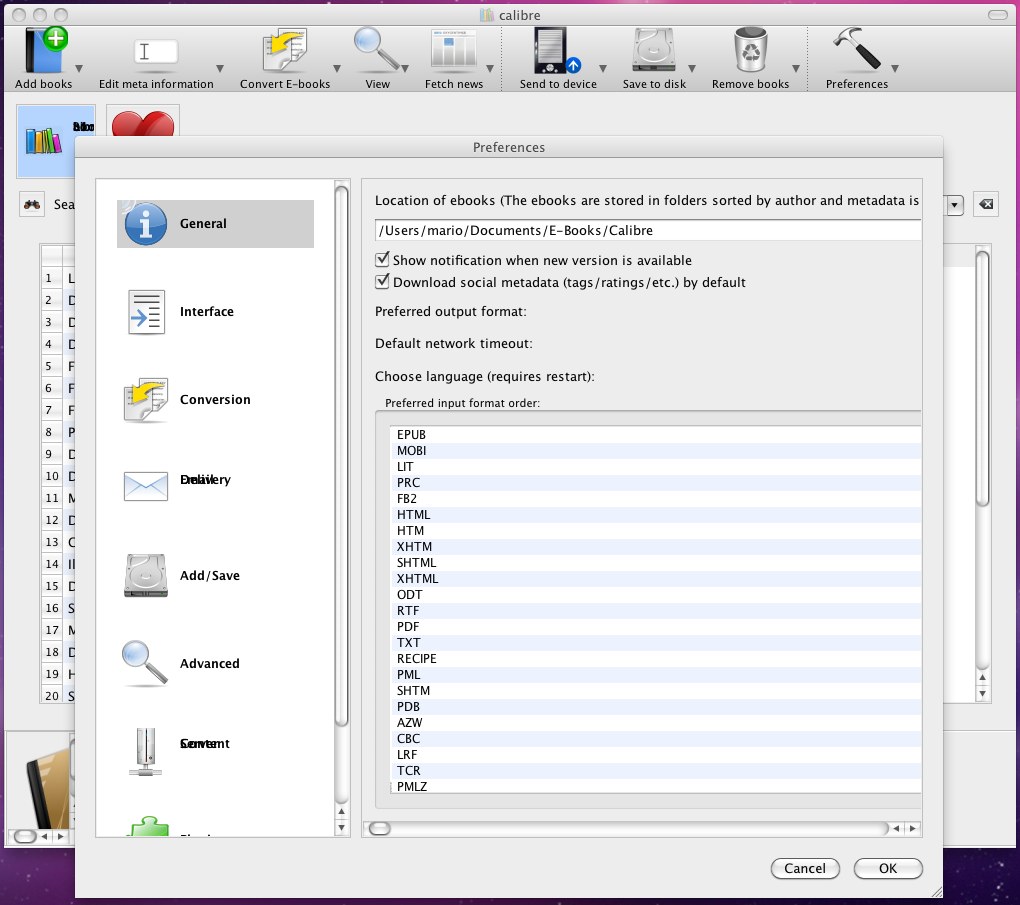Select FB2 in input format list
The width and height of the screenshot is (1020, 905).
[x=656, y=498]
